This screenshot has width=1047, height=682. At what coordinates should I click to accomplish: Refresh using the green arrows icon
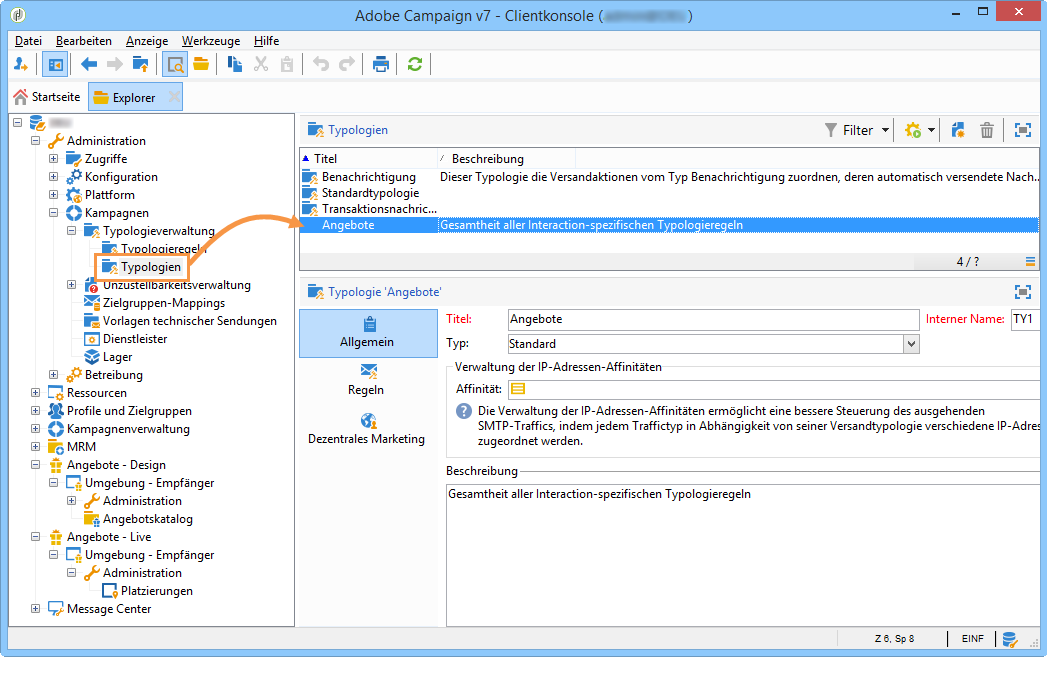pyautogui.click(x=415, y=64)
